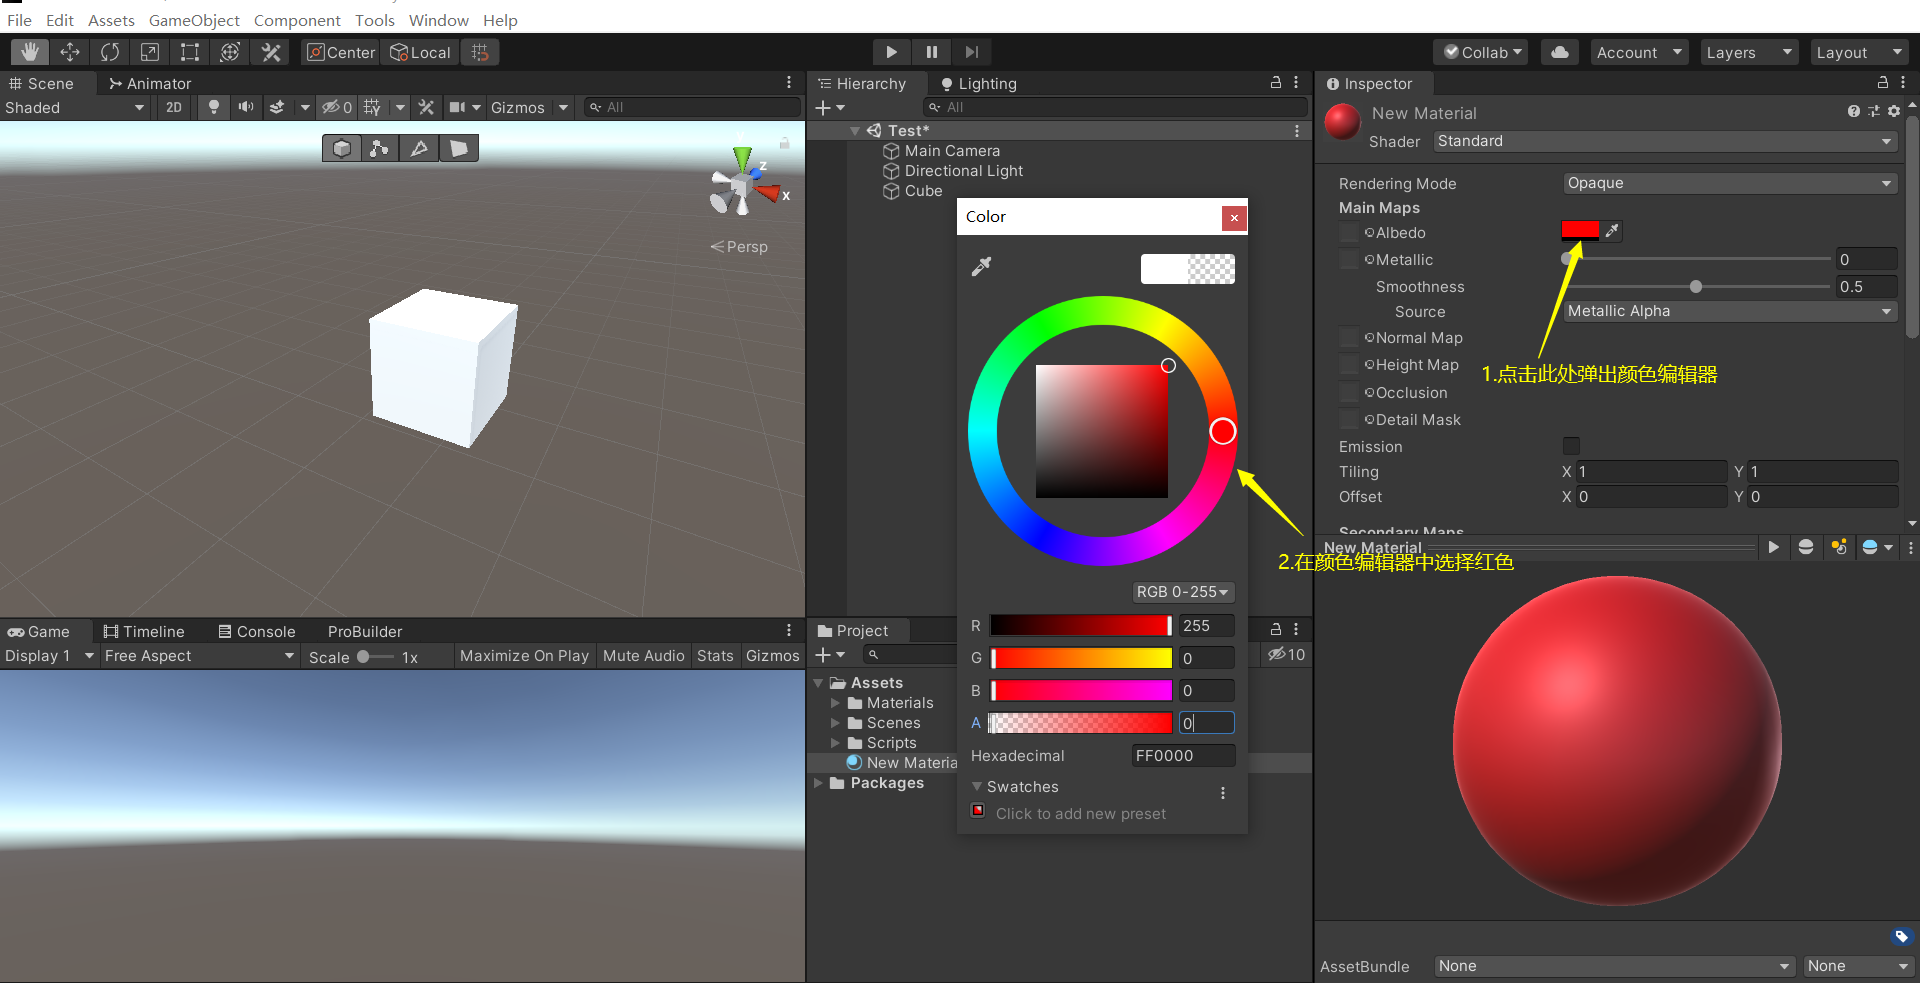Expand the Materials folder in Project panel

click(x=837, y=703)
